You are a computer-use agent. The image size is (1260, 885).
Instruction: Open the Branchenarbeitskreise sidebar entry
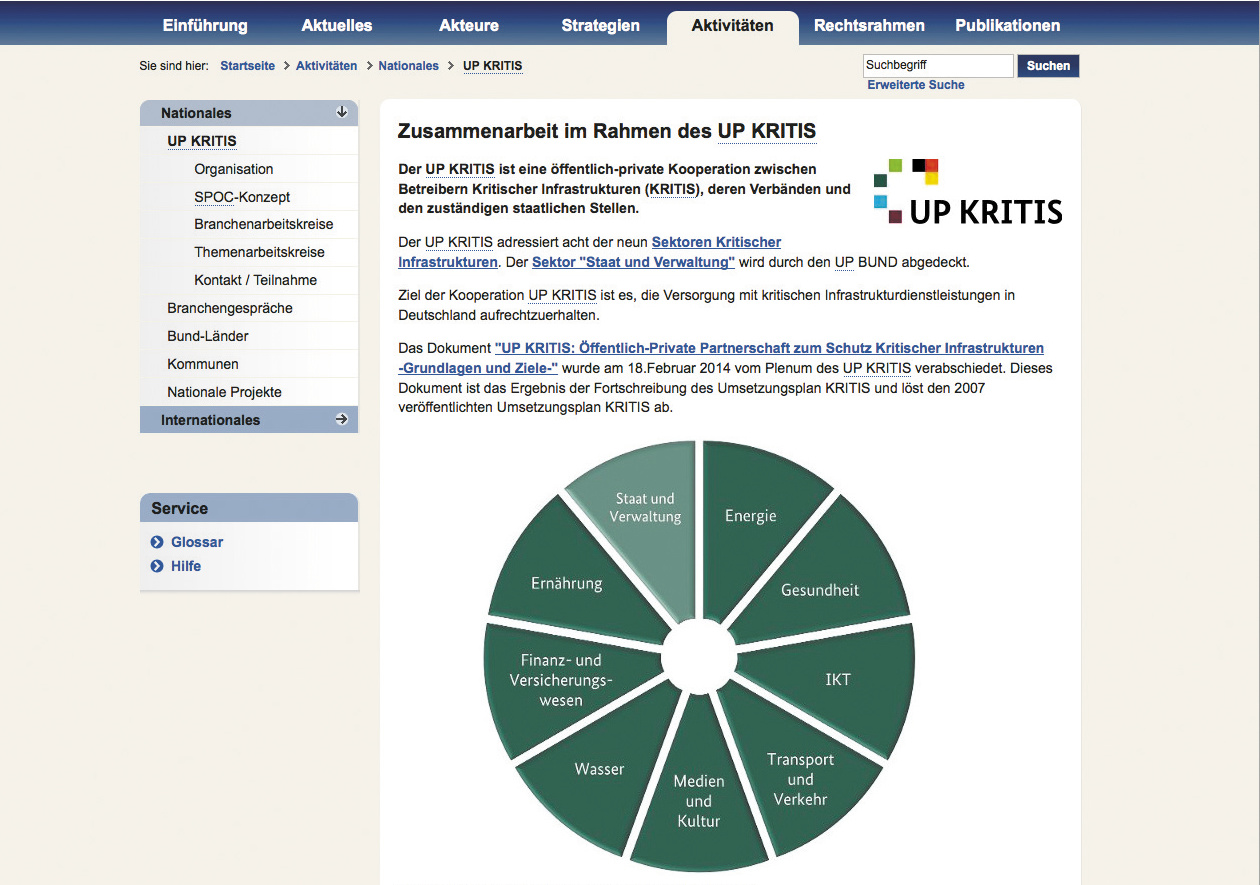[x=264, y=224]
